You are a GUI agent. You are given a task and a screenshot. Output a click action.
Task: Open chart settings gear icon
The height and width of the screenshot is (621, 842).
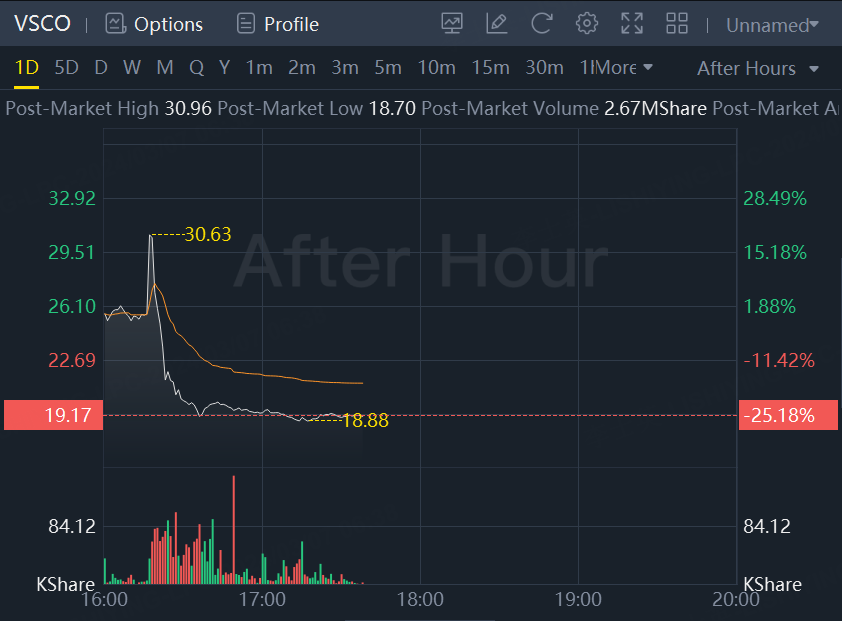click(587, 23)
